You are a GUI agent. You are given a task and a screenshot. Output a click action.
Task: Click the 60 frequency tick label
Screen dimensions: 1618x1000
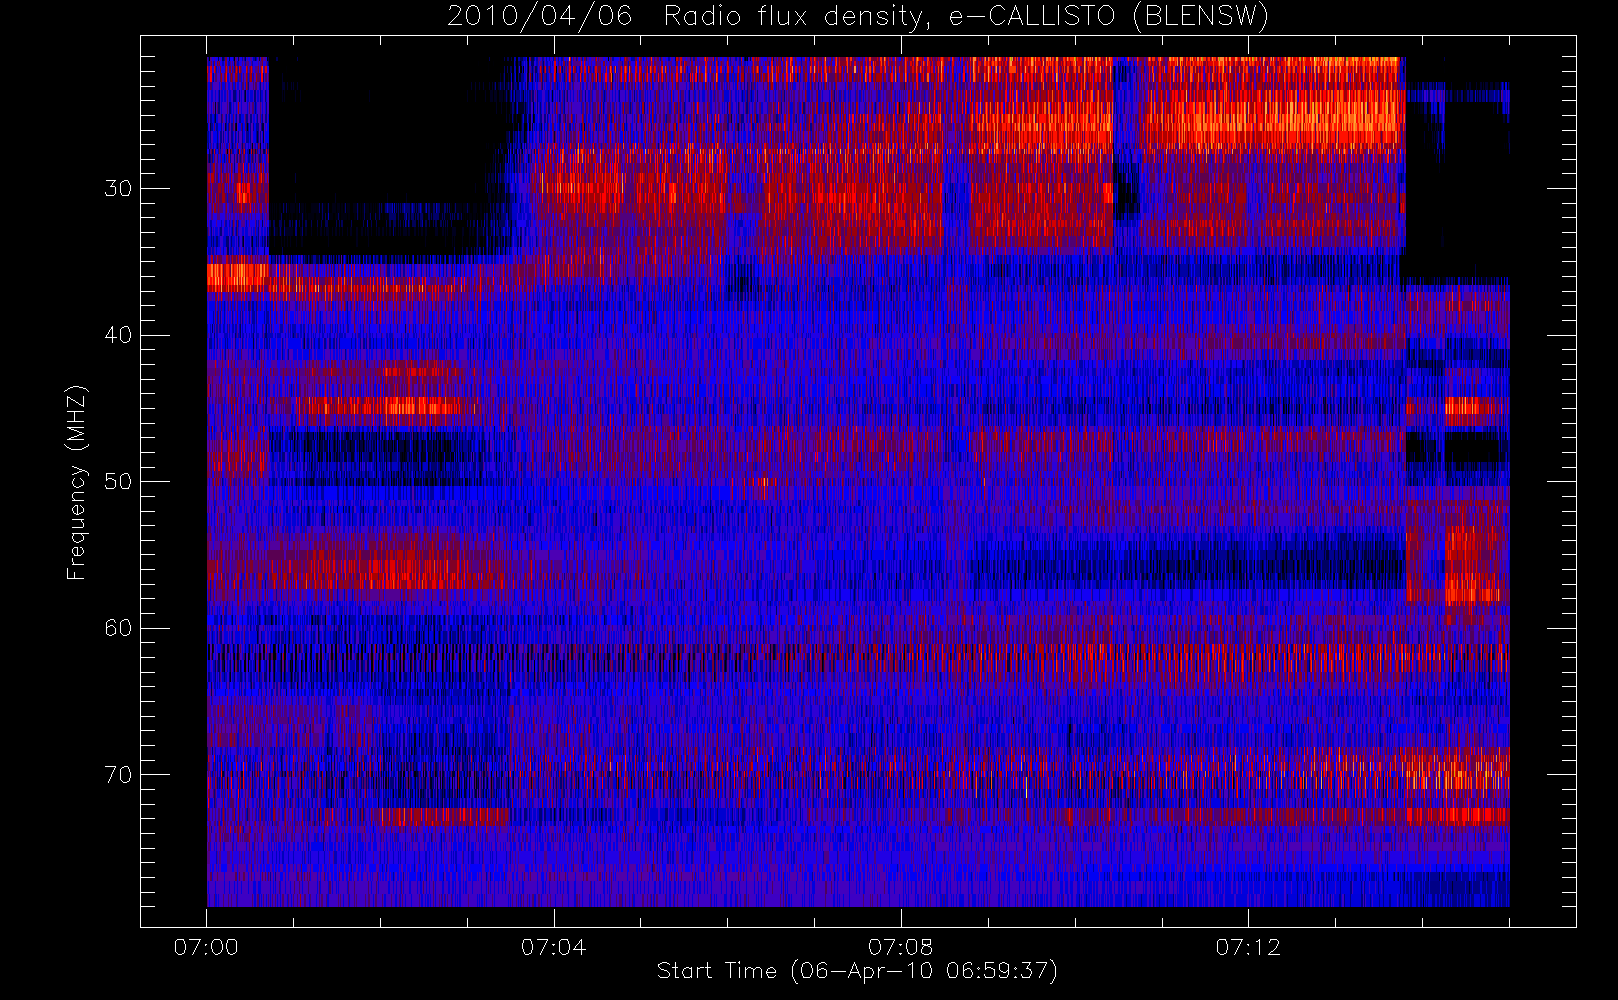pos(118,628)
